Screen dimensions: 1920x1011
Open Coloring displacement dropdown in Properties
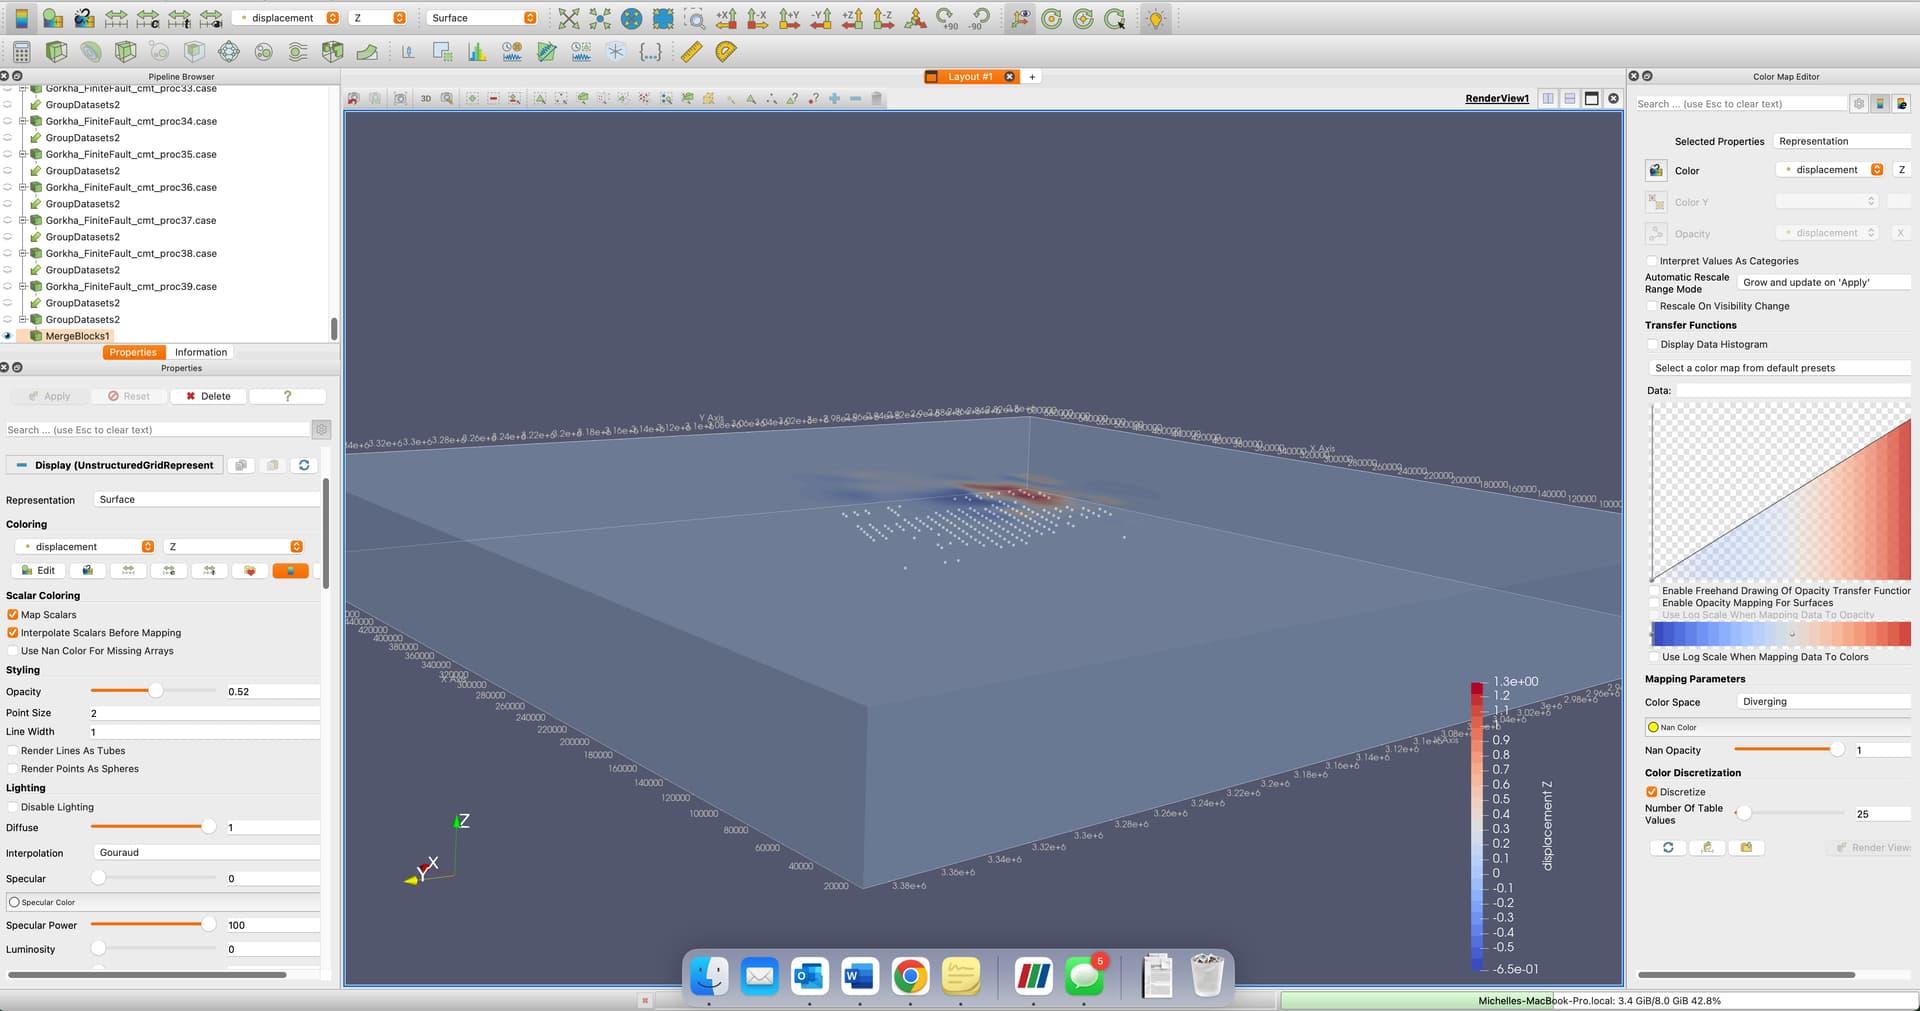pyautogui.click(x=85, y=547)
